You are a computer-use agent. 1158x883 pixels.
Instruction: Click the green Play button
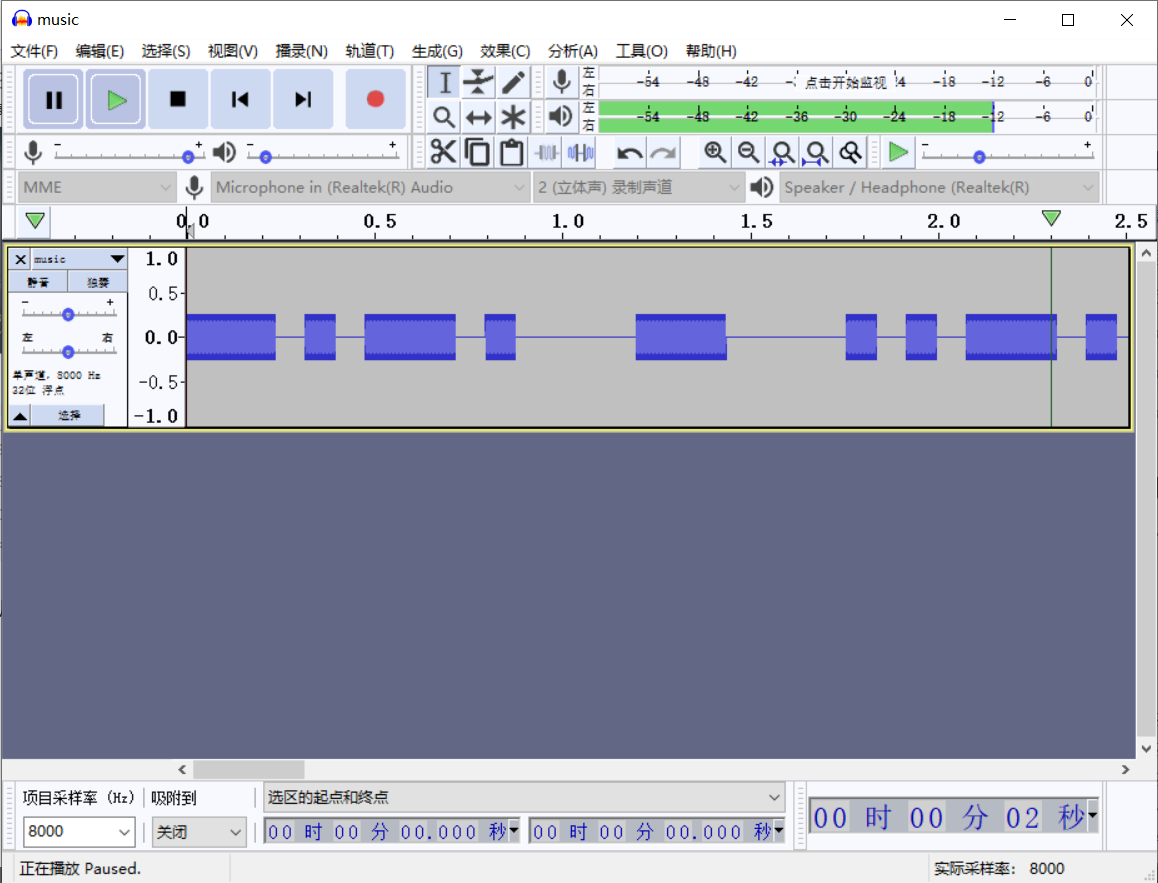tap(116, 99)
